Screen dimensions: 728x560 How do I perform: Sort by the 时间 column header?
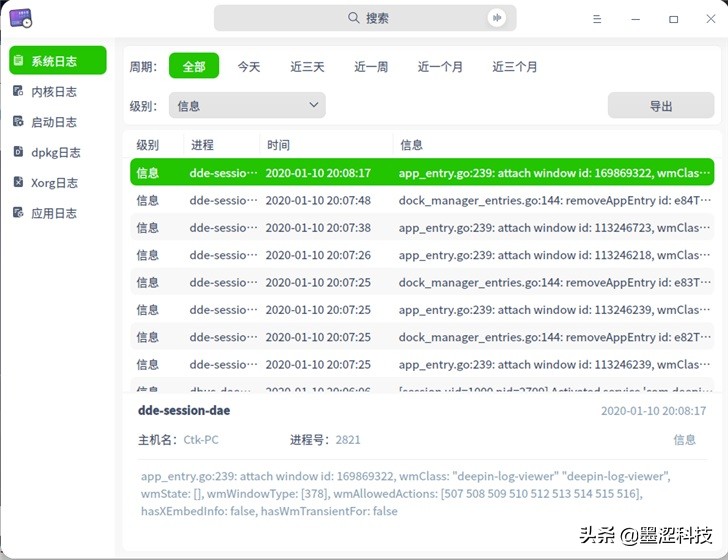pyautogui.click(x=278, y=145)
